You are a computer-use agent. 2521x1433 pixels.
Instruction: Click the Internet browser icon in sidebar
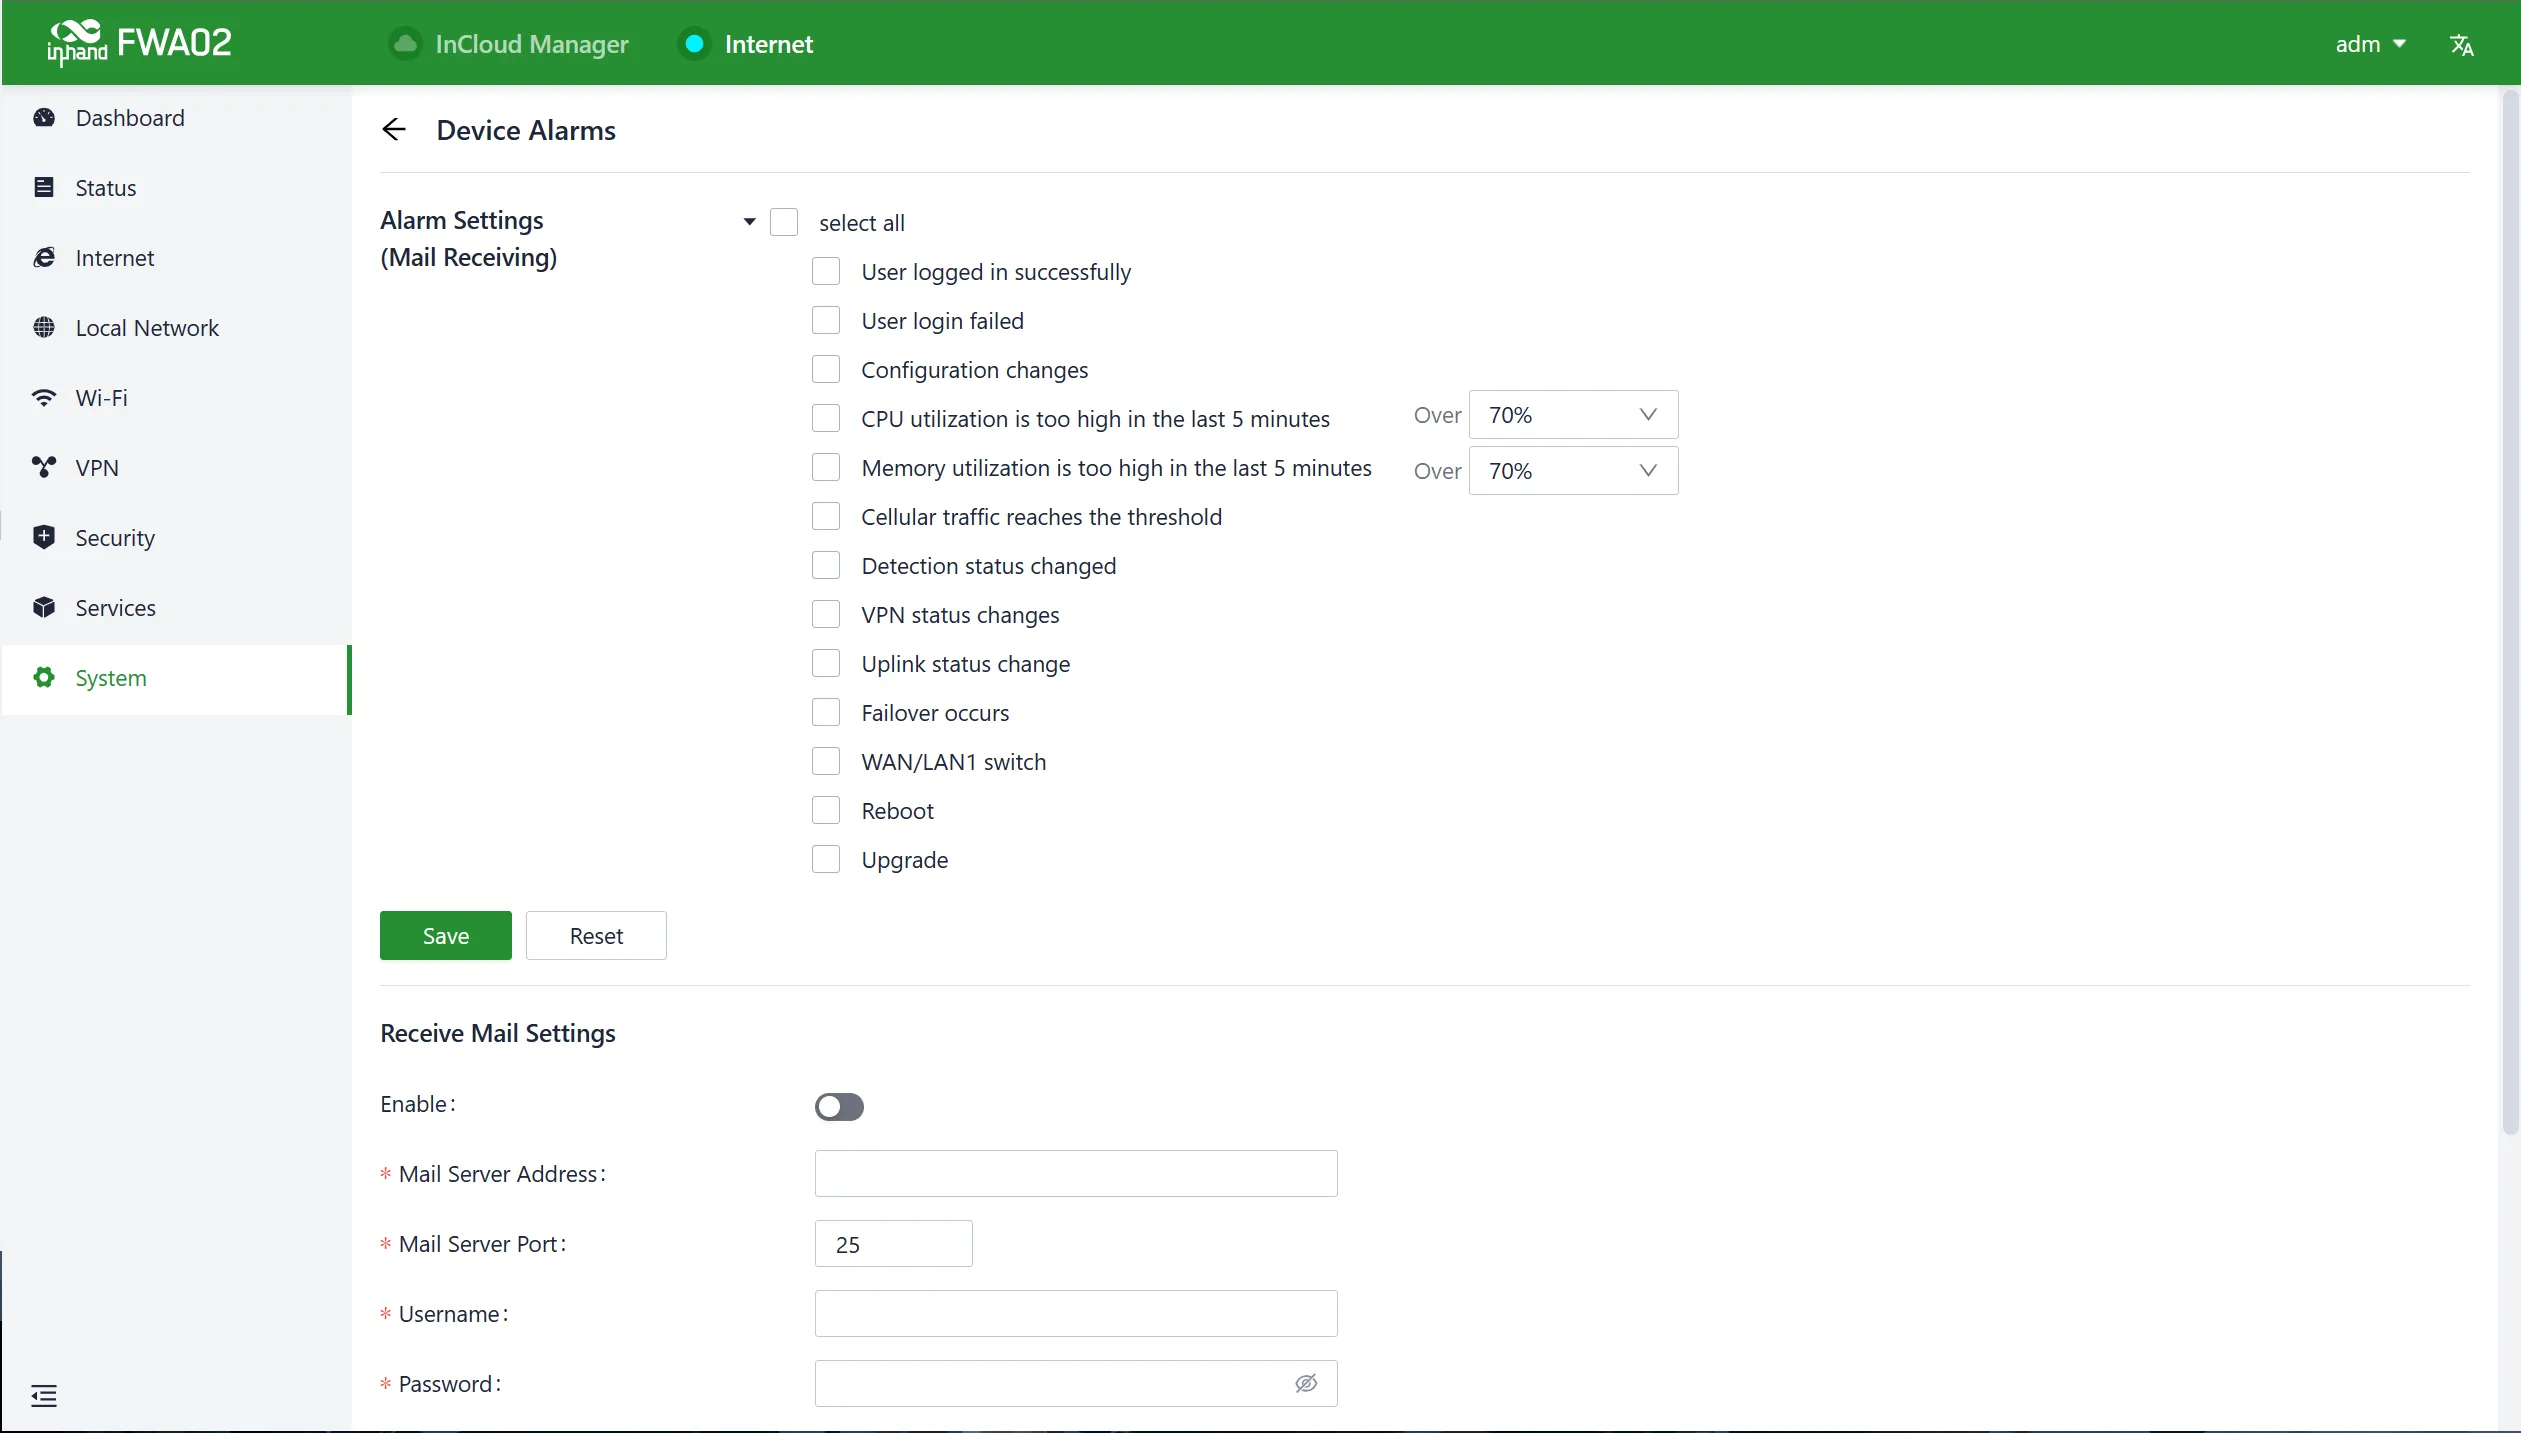click(x=44, y=258)
